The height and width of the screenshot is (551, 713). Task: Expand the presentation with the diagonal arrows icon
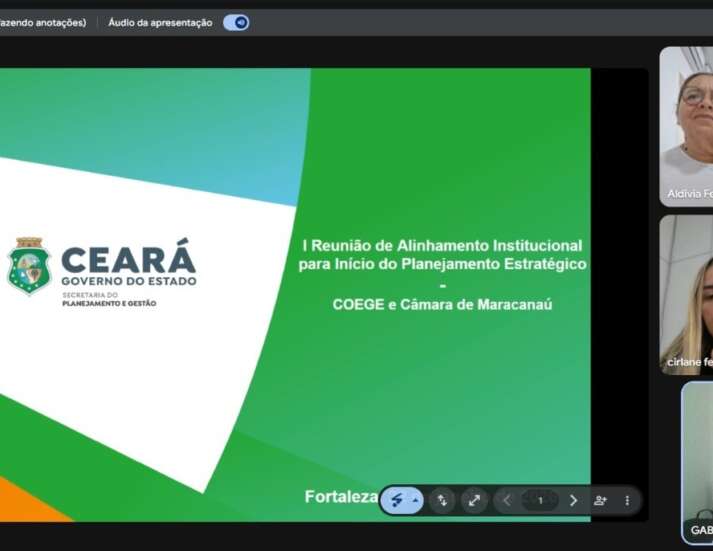474,501
